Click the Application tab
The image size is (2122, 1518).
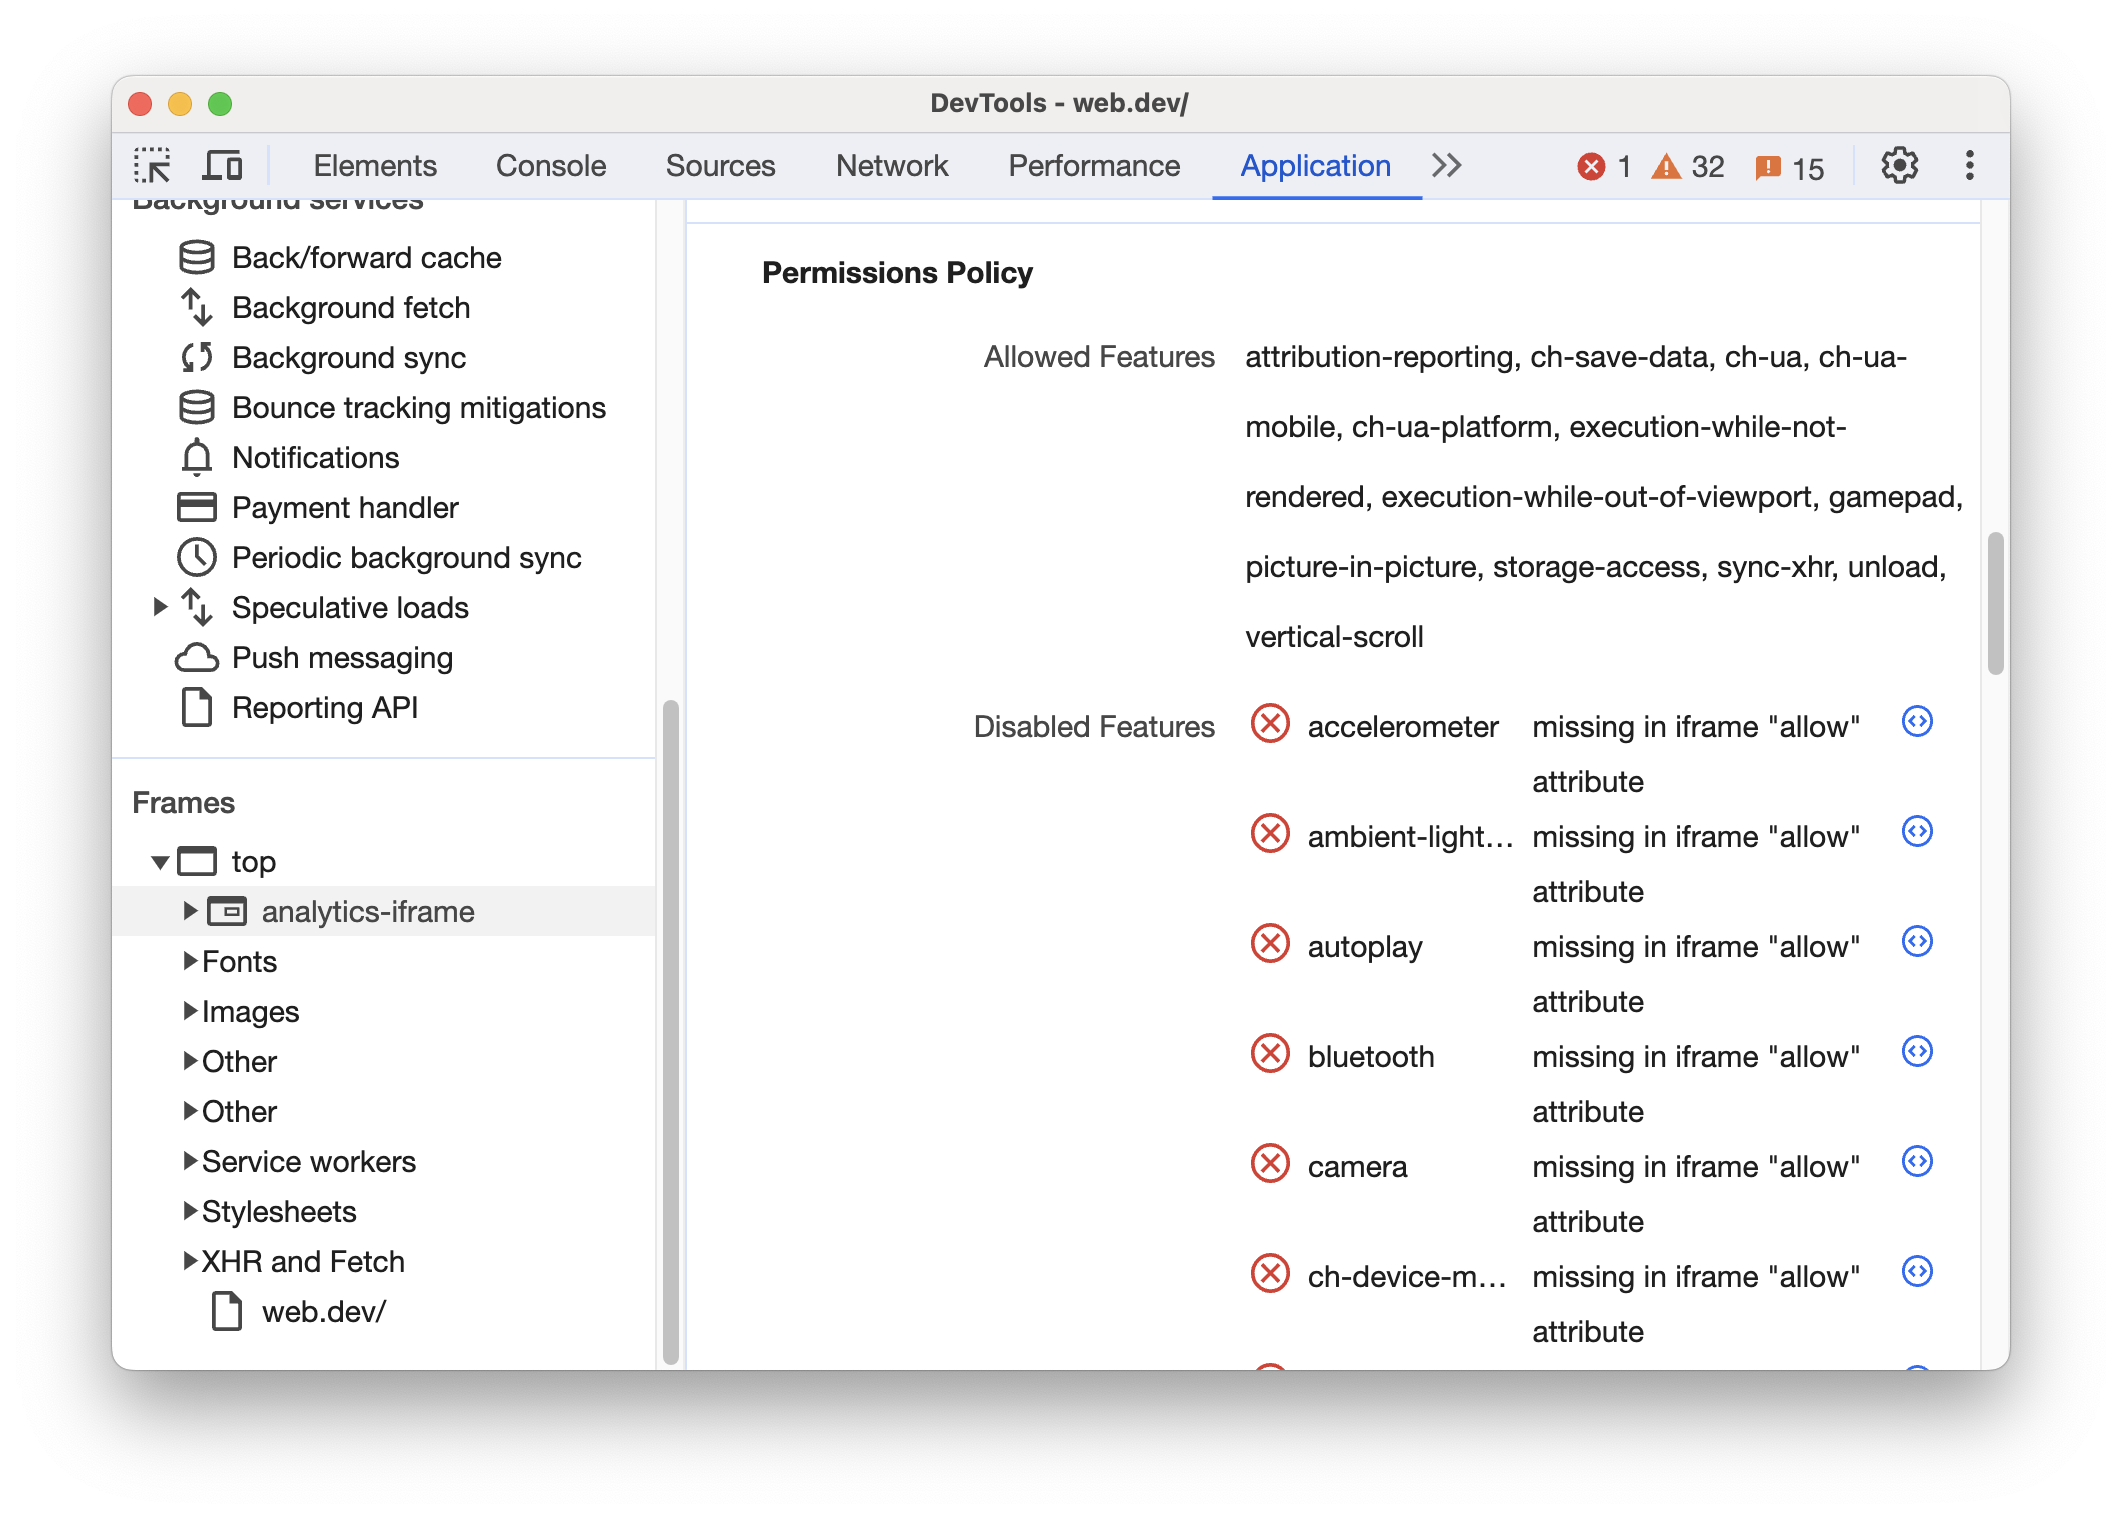click(1312, 163)
